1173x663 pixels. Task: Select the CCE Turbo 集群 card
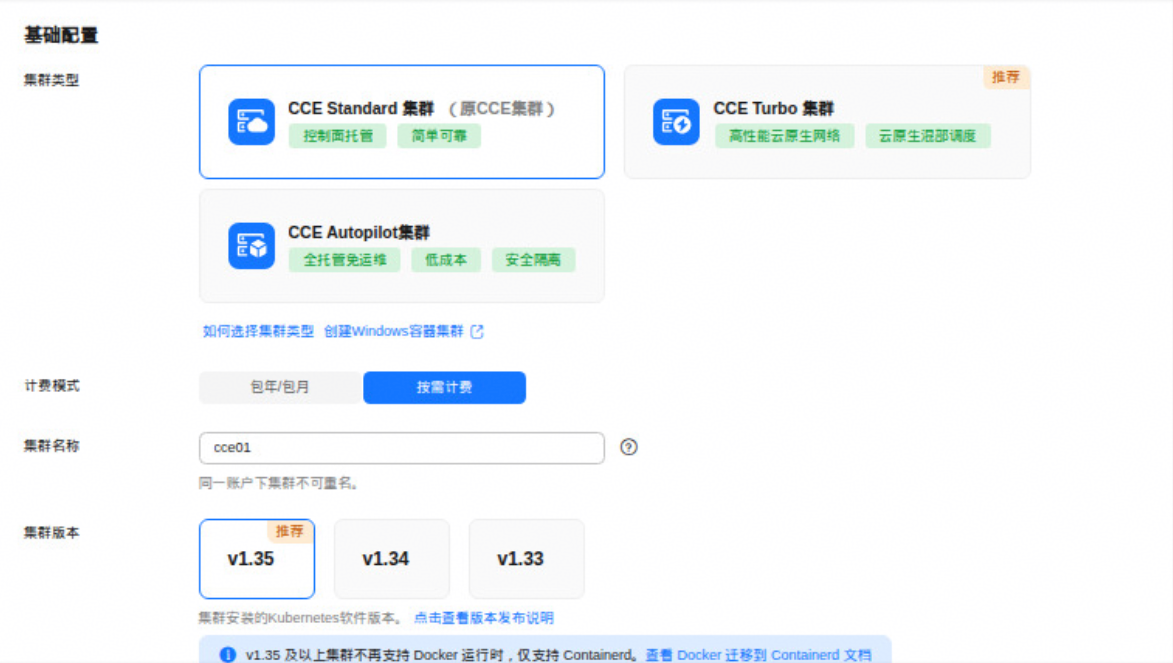pos(827,122)
